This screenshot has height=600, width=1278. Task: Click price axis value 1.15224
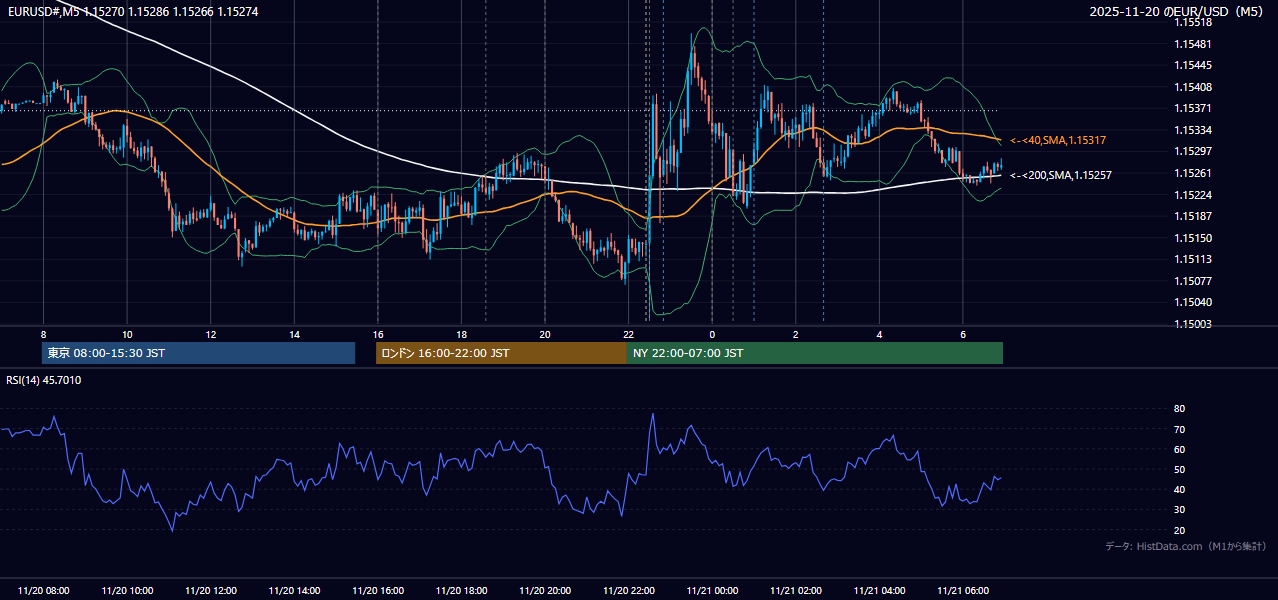(x=1193, y=194)
